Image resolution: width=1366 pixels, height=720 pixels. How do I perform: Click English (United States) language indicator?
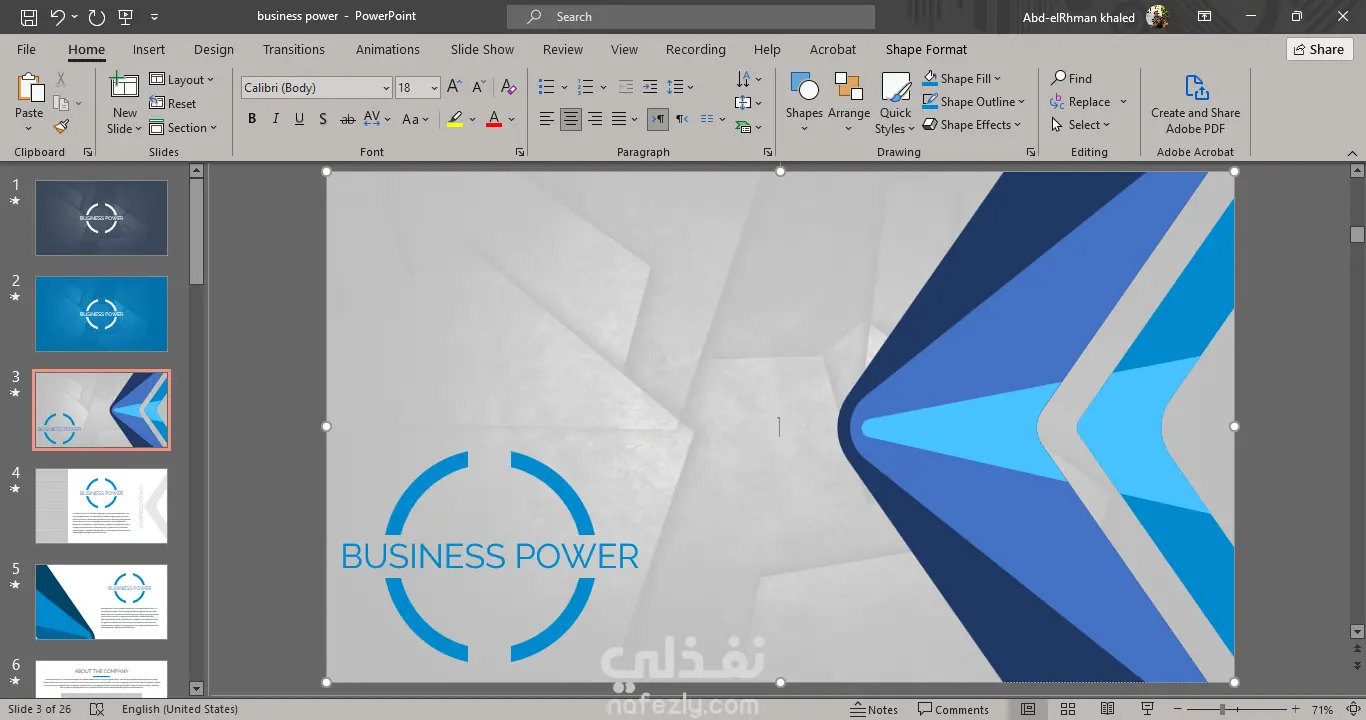coord(180,709)
